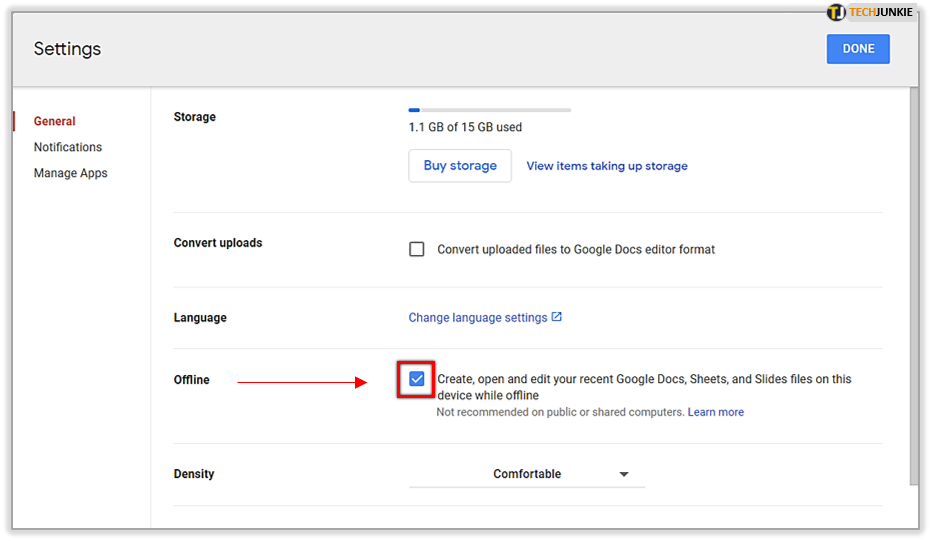This screenshot has height=541, width=931.
Task: Open View items taking up storage link
Action: (x=607, y=166)
